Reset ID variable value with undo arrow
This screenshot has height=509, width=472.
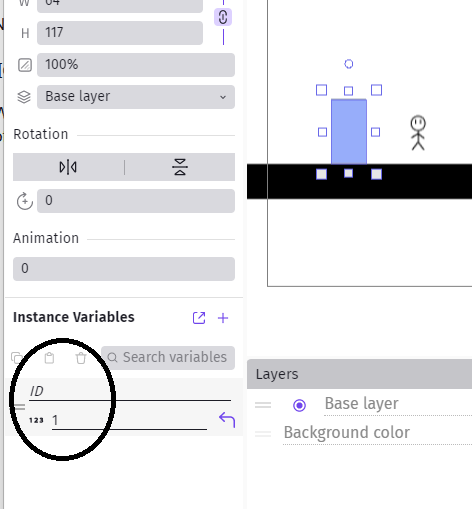pyautogui.click(x=227, y=420)
